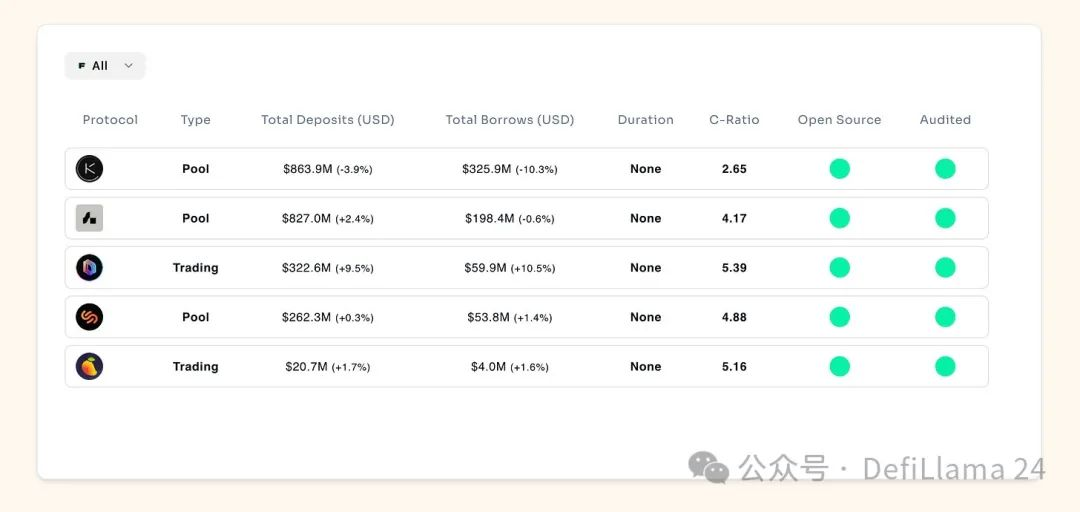Click the orange S-shaped protocol icon
Image resolution: width=1080 pixels, height=512 pixels.
coord(90,317)
